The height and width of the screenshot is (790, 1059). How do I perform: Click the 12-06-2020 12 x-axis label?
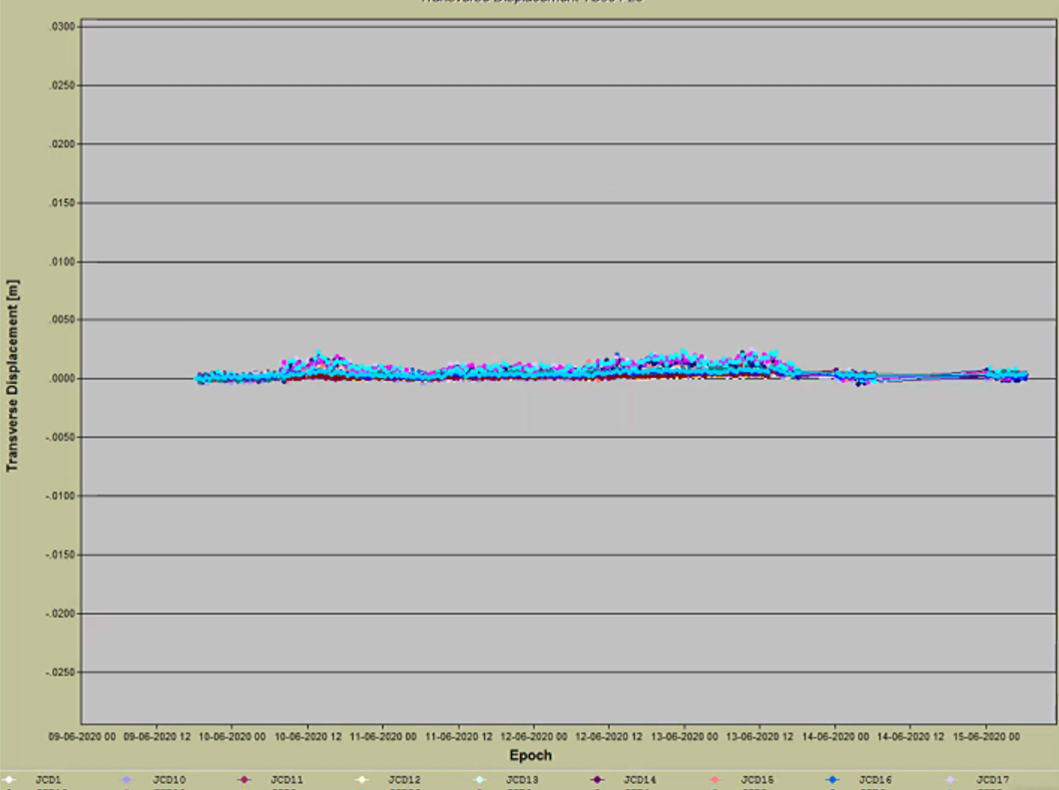(x=609, y=737)
